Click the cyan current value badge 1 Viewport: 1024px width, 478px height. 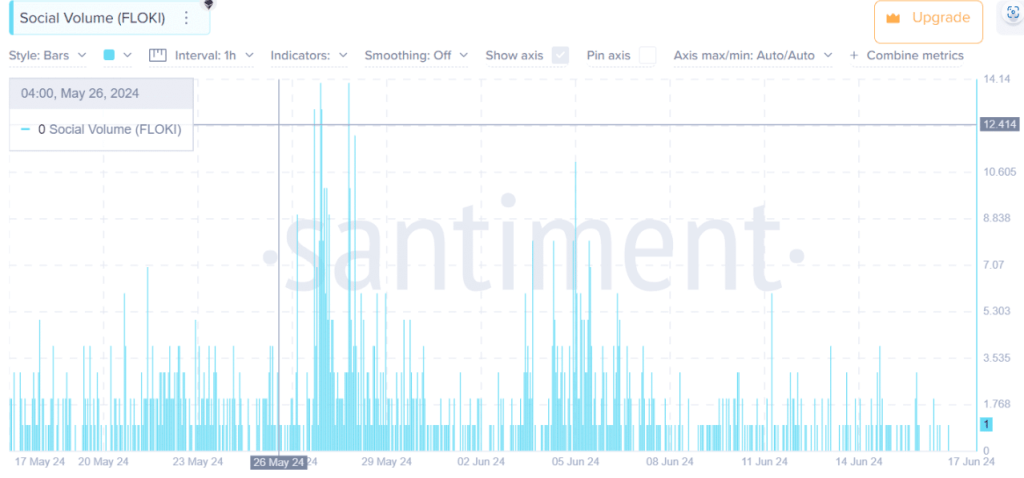coord(986,424)
